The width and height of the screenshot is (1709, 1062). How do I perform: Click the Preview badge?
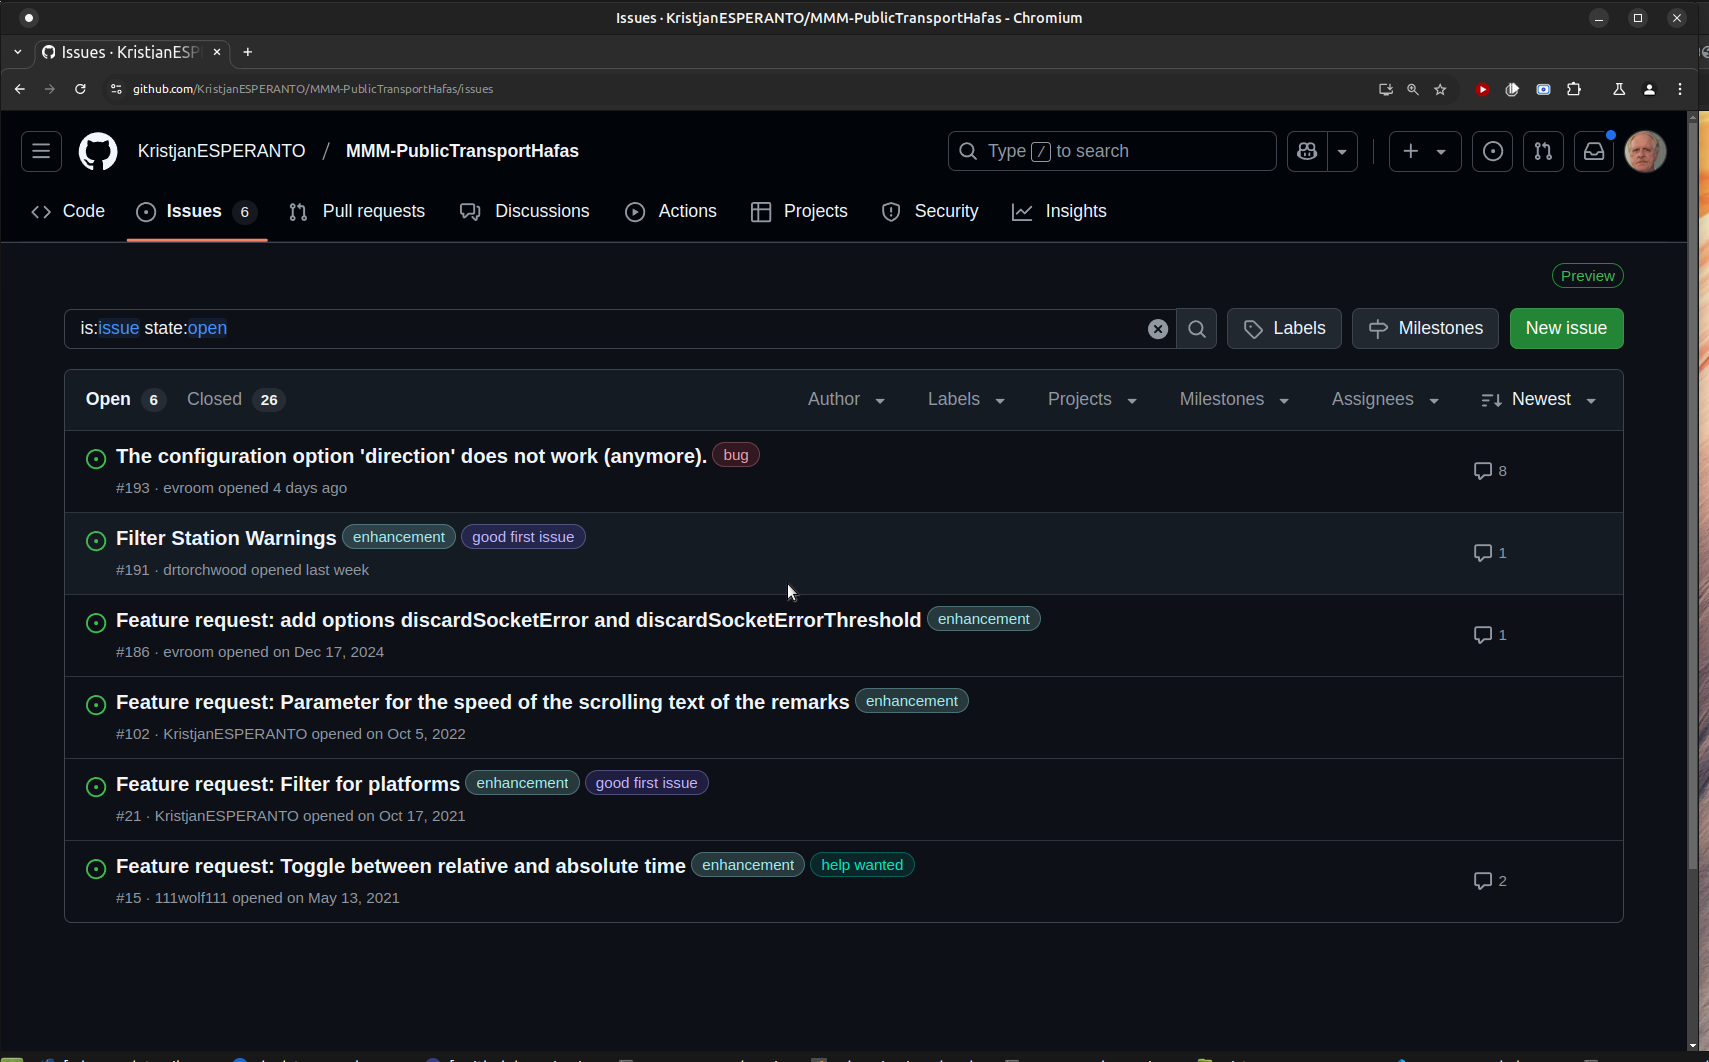(x=1587, y=276)
